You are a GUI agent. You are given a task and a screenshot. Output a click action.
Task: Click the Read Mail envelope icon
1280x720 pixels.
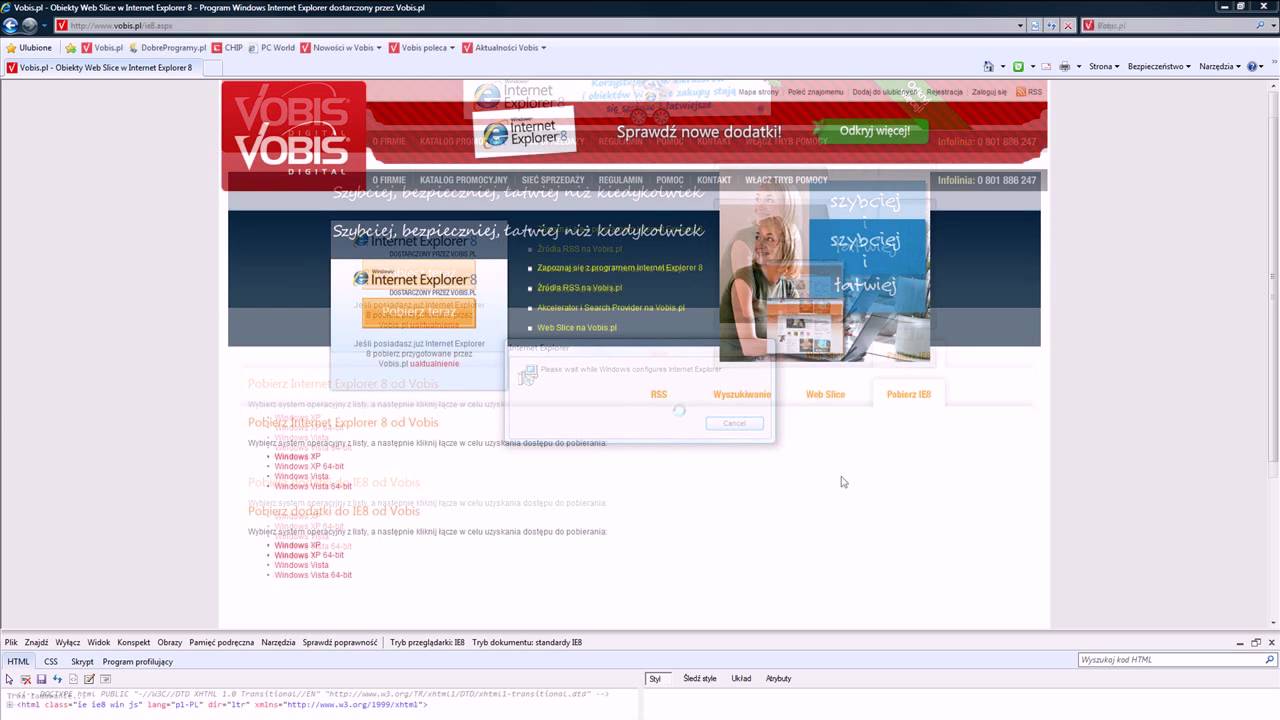point(1045,67)
